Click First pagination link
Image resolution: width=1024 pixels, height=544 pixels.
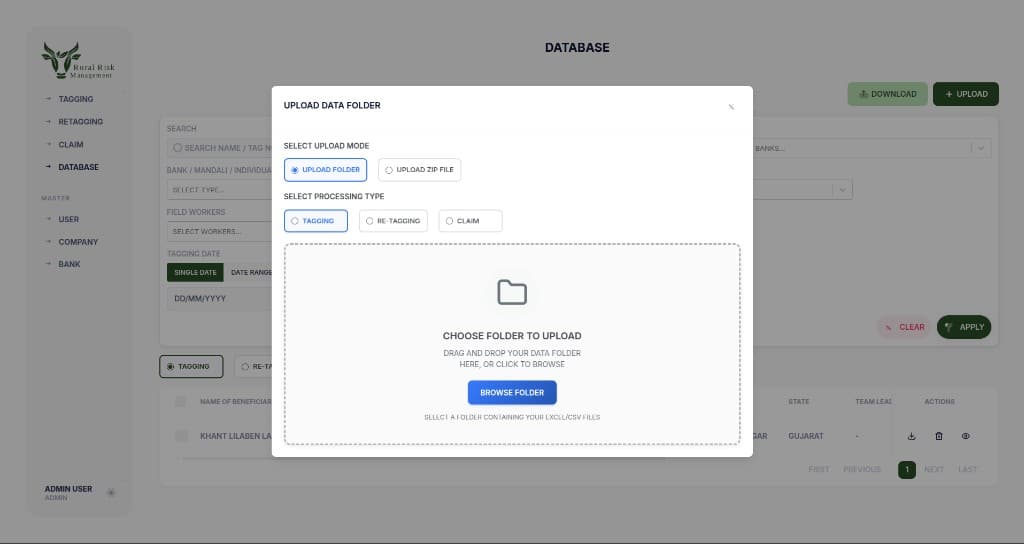[818, 470]
